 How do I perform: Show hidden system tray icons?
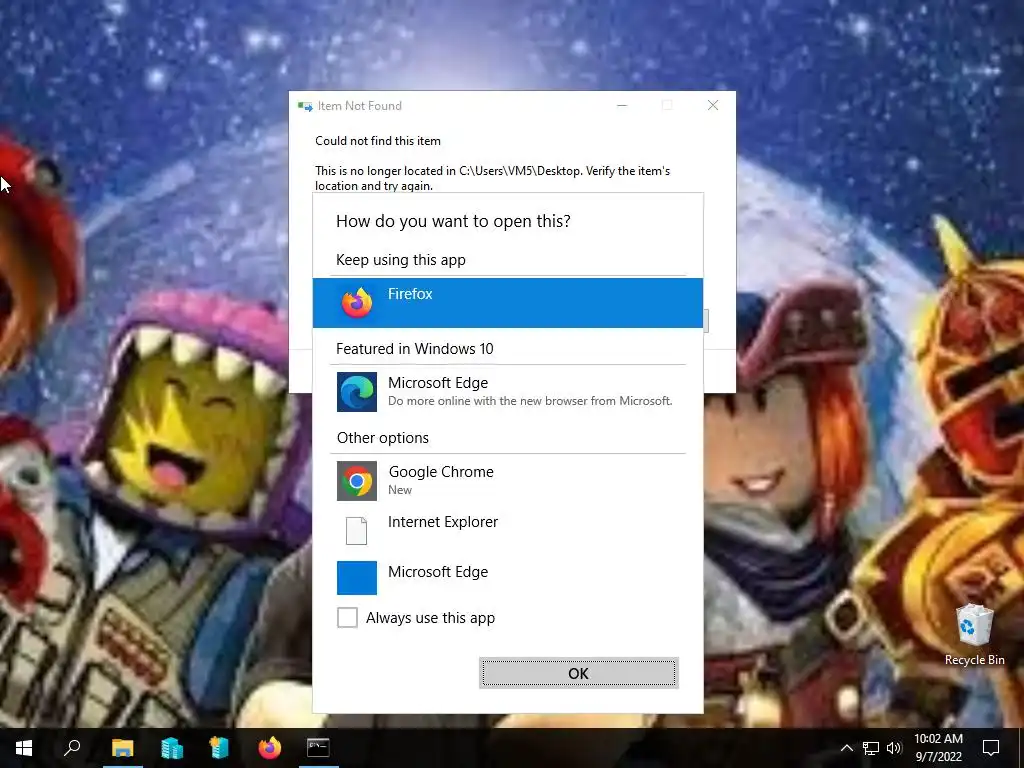pyautogui.click(x=846, y=748)
